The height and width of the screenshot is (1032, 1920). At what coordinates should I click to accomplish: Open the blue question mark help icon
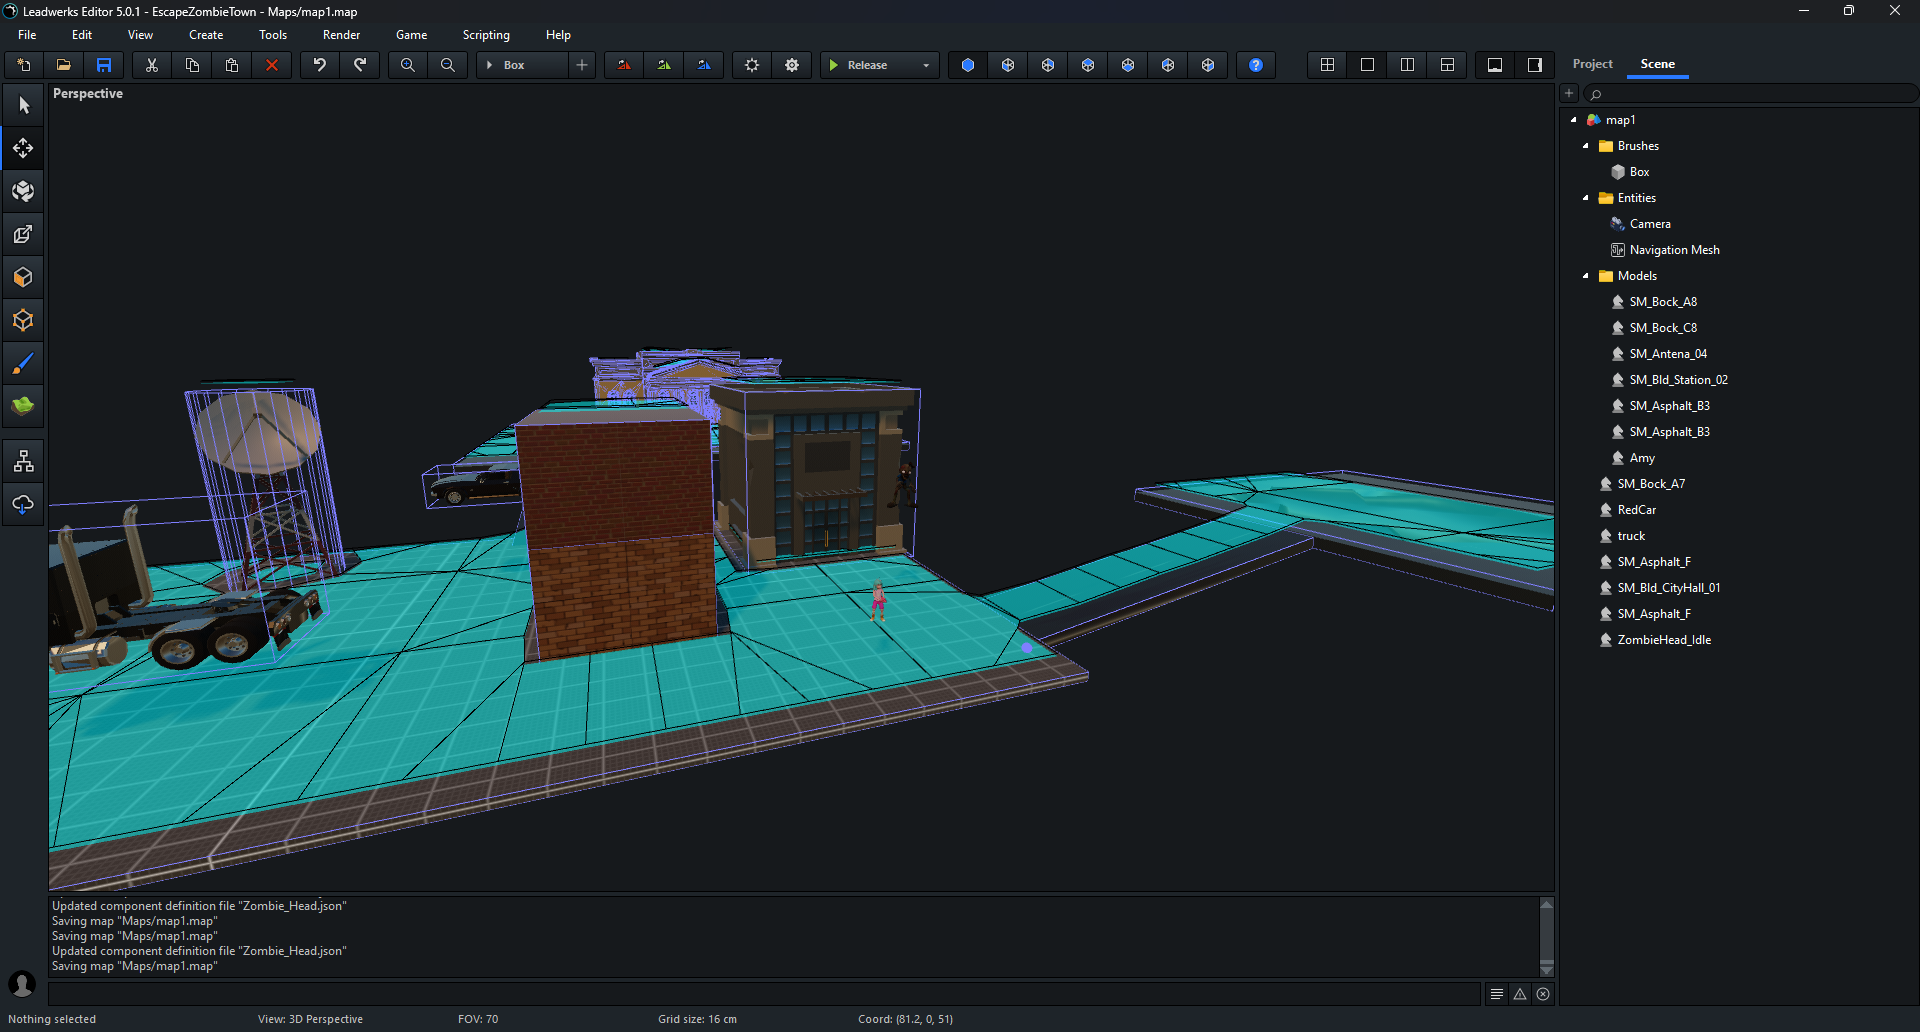1256,65
